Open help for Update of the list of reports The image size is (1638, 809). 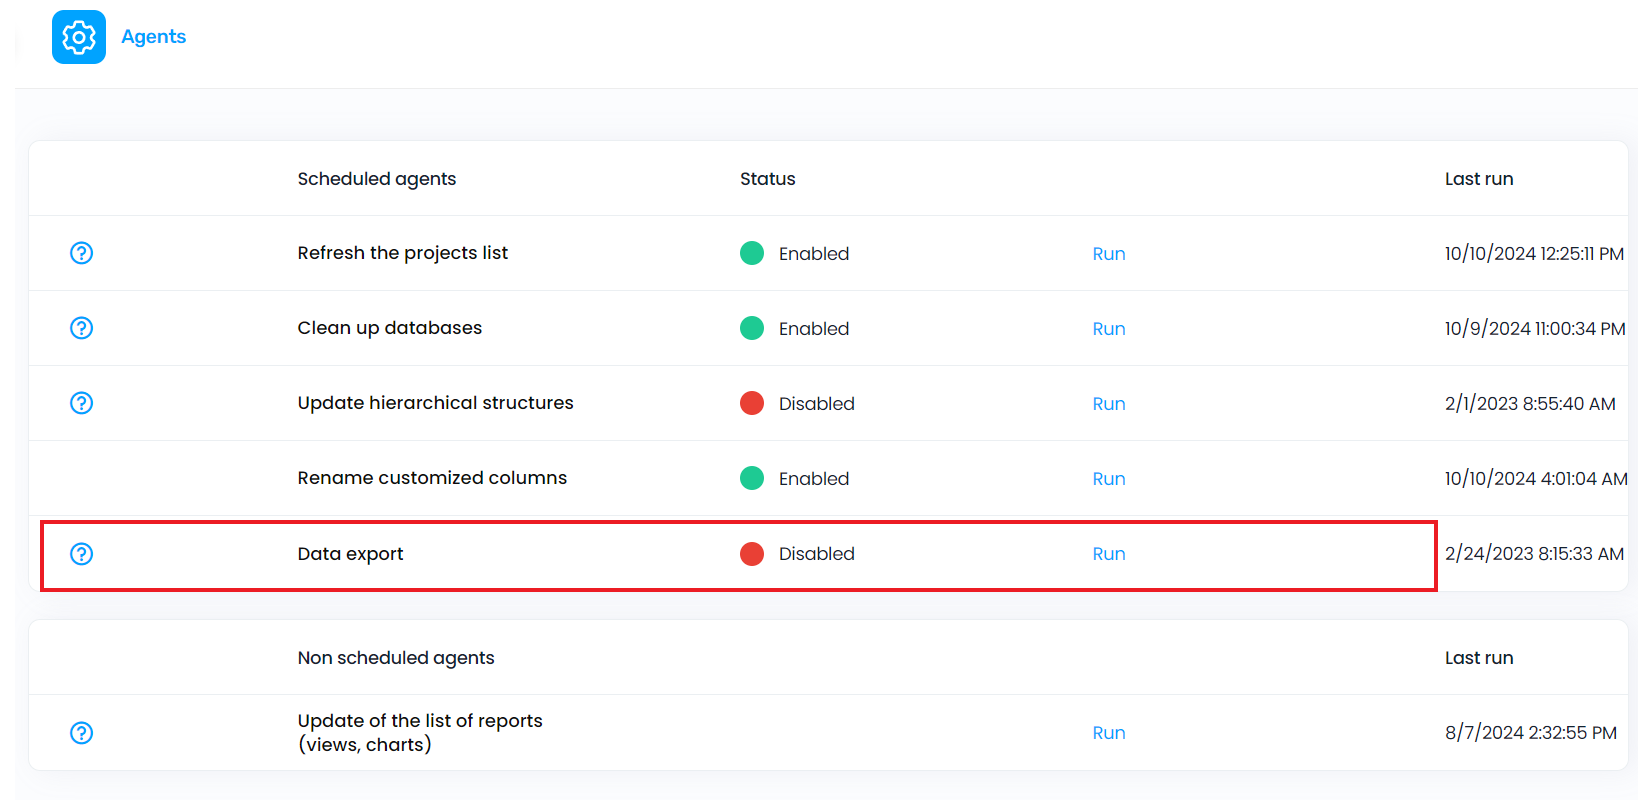(x=82, y=733)
